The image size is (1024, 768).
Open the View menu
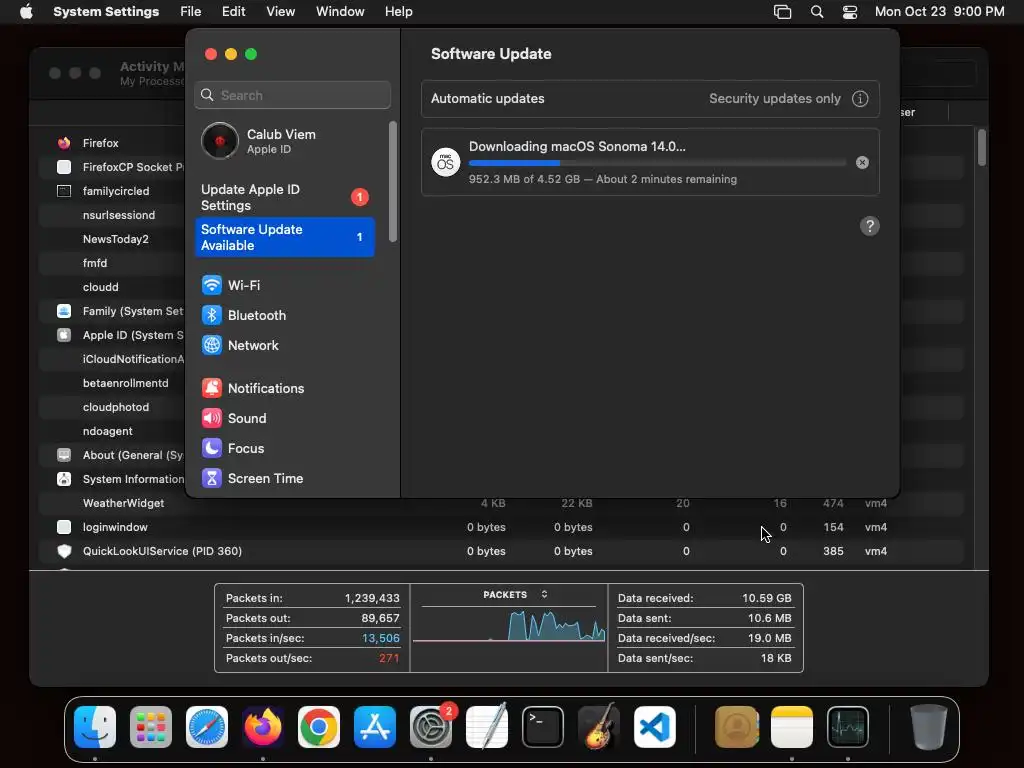tap(281, 12)
